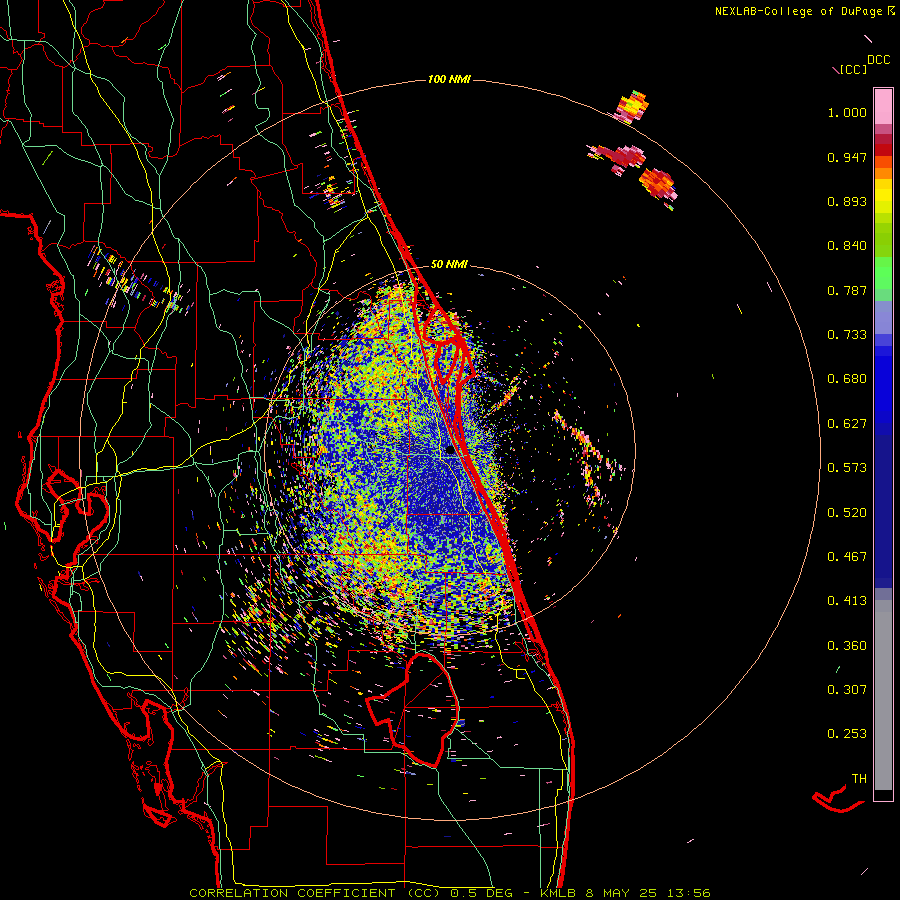Click the 100 NMI range ring label
This screenshot has height=900, width=900.
pos(449,79)
